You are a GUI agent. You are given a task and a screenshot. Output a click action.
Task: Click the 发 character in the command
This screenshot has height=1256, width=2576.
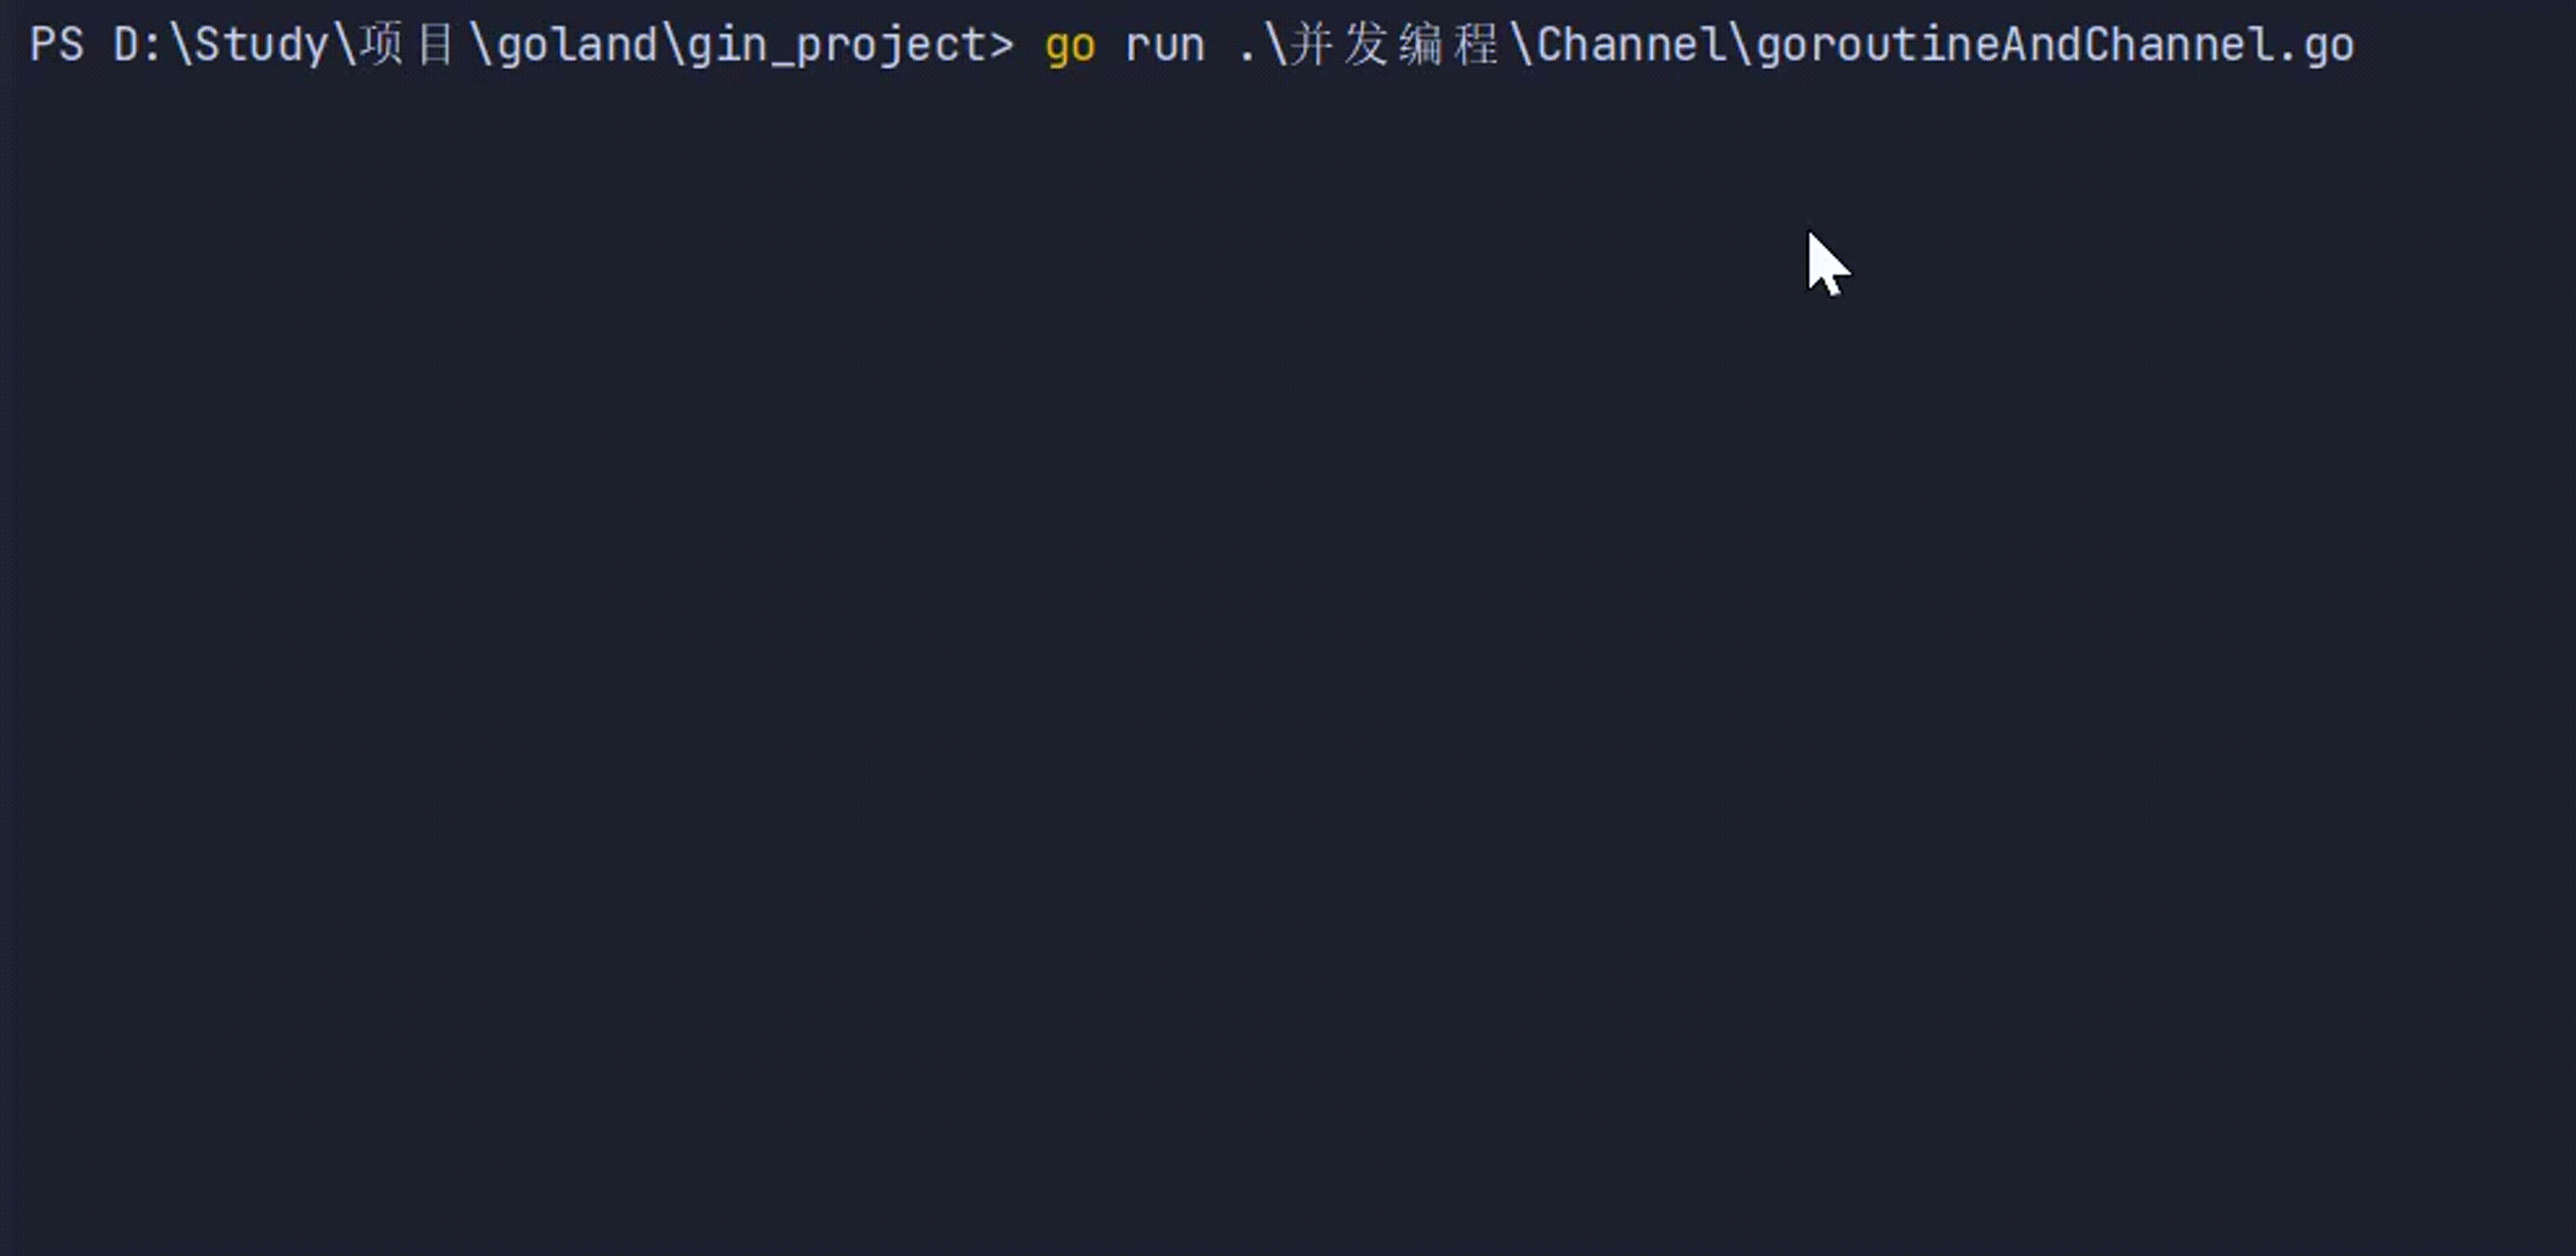tap(1366, 45)
